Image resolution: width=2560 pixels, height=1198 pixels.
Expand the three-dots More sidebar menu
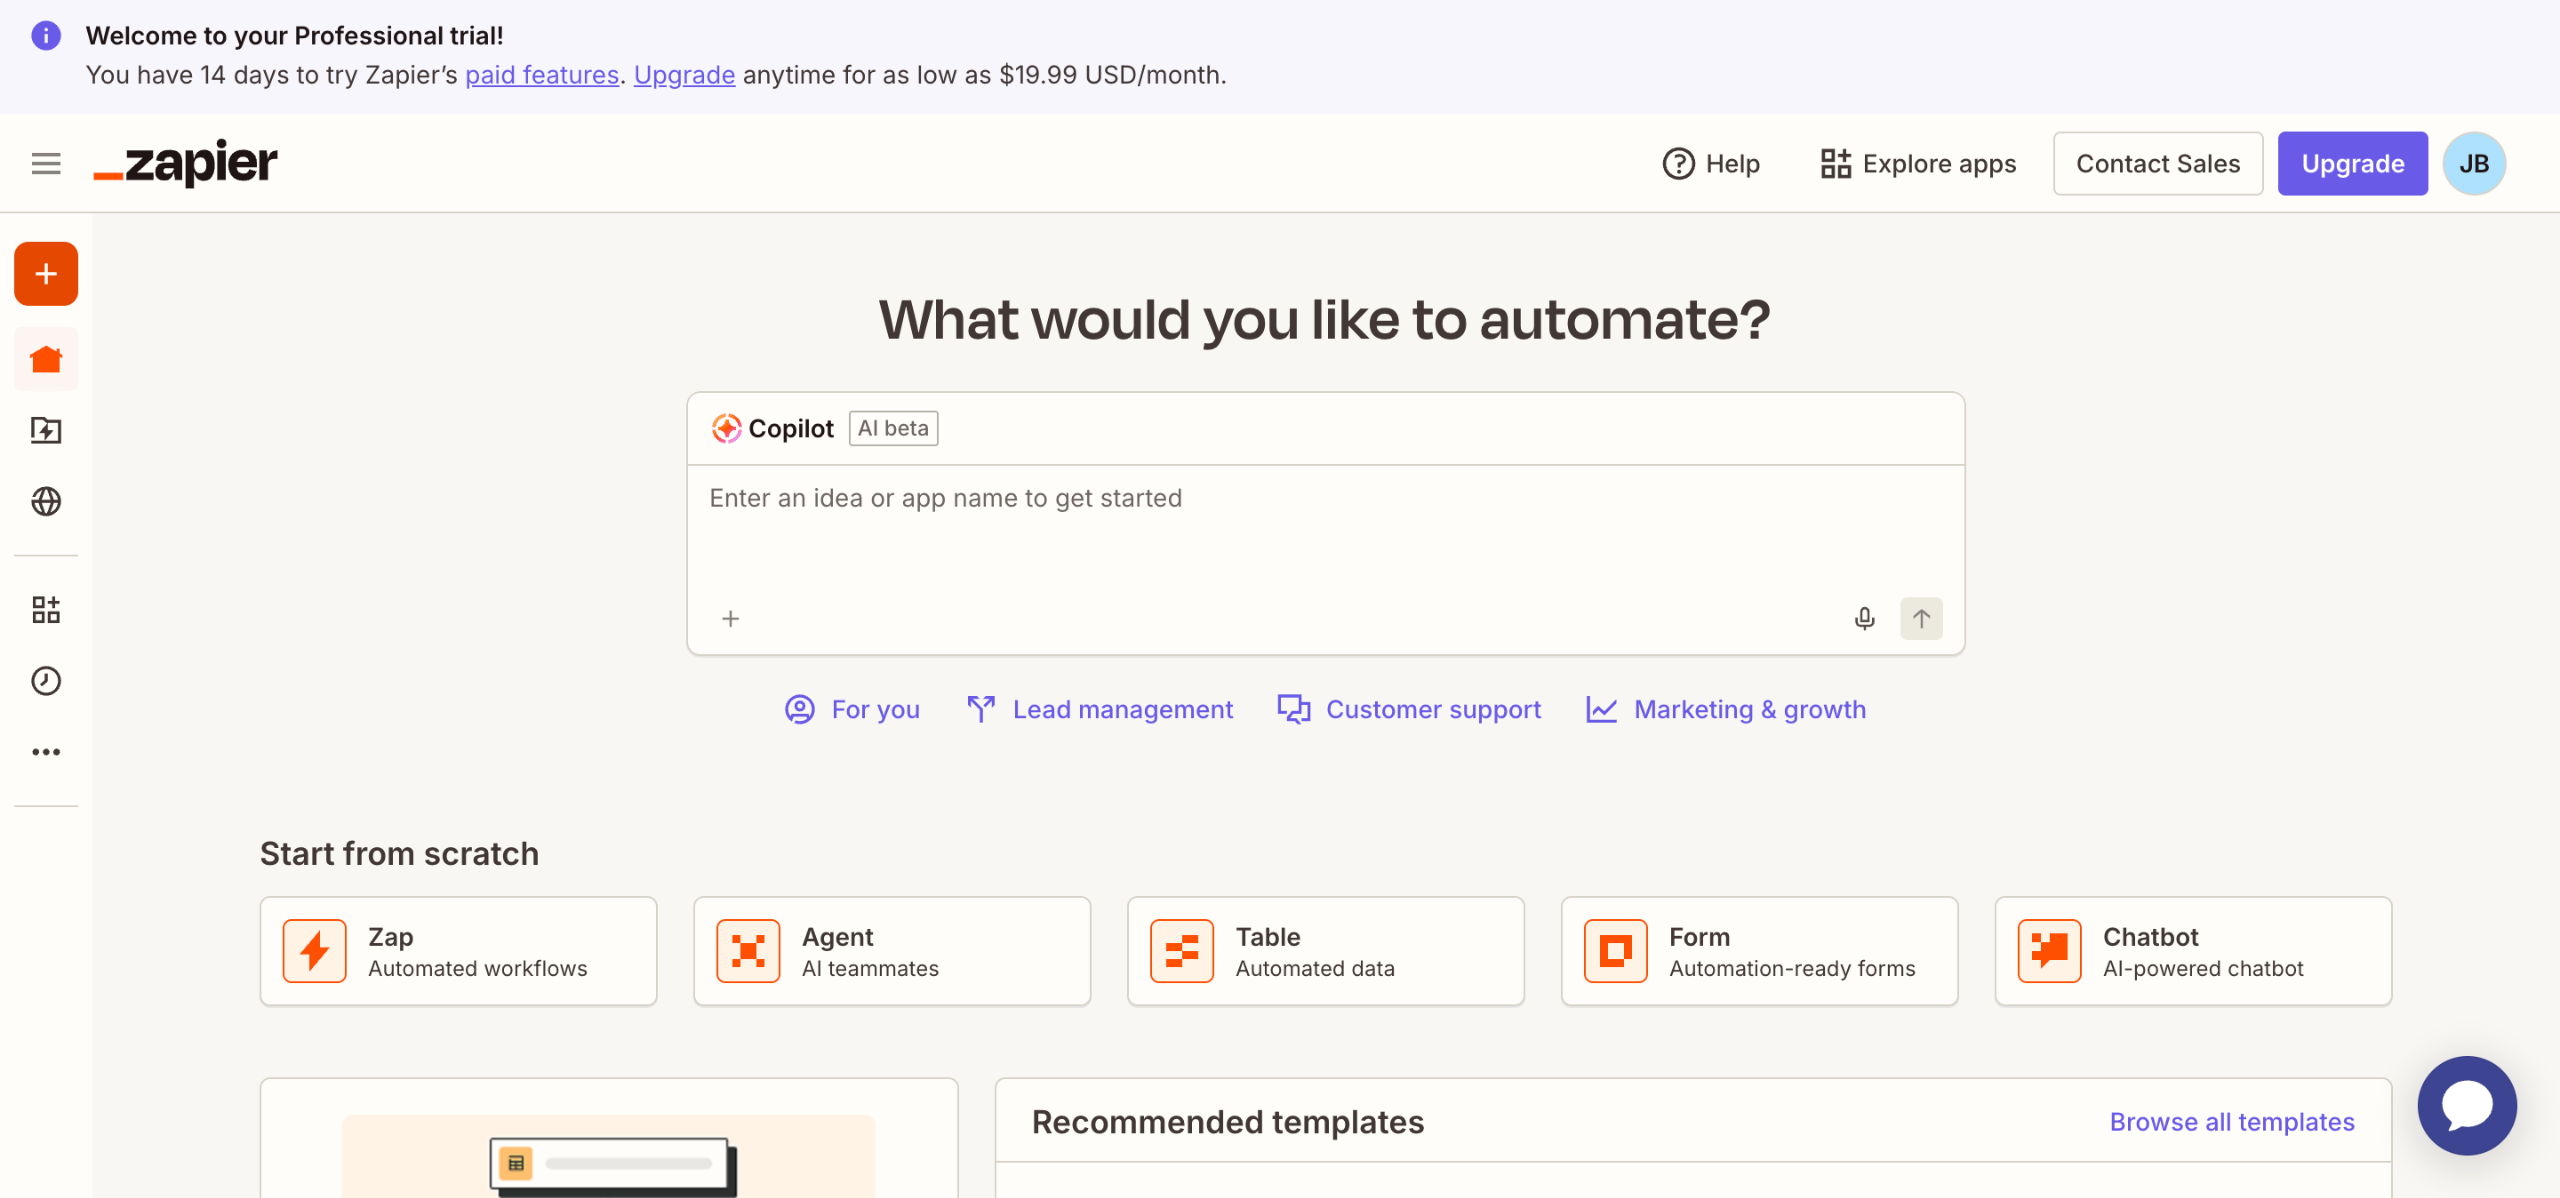[x=46, y=752]
